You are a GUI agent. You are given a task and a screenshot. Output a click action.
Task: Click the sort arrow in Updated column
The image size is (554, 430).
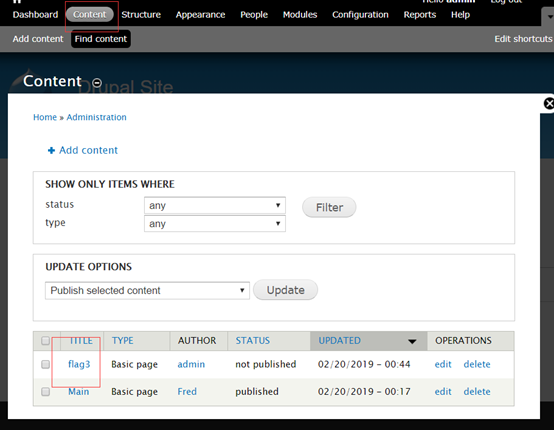(412, 341)
